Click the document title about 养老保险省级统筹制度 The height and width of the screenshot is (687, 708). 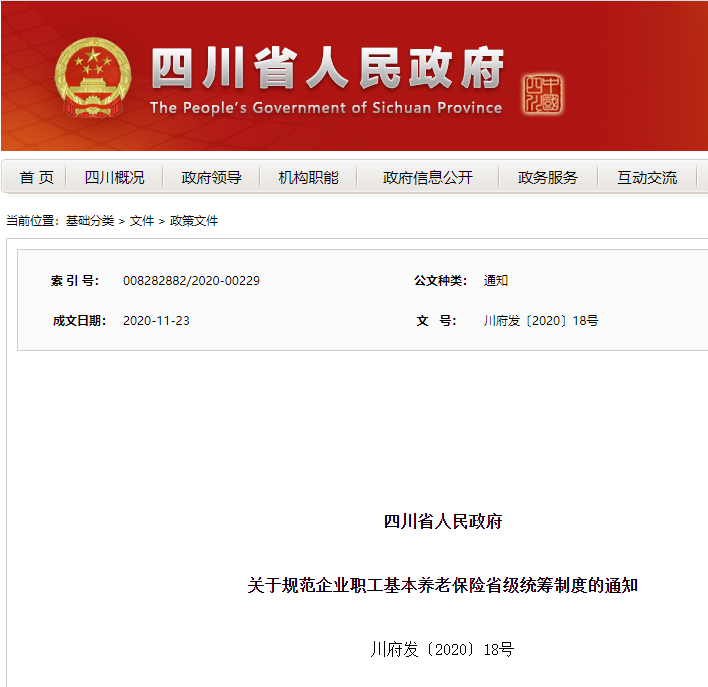[442, 586]
